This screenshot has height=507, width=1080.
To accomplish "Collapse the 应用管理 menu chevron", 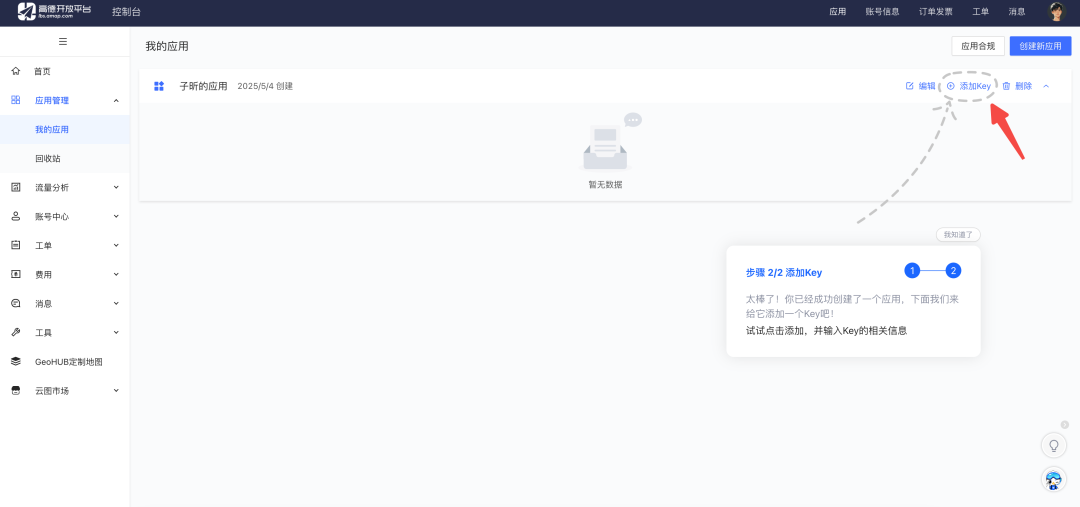I will tap(116, 101).
